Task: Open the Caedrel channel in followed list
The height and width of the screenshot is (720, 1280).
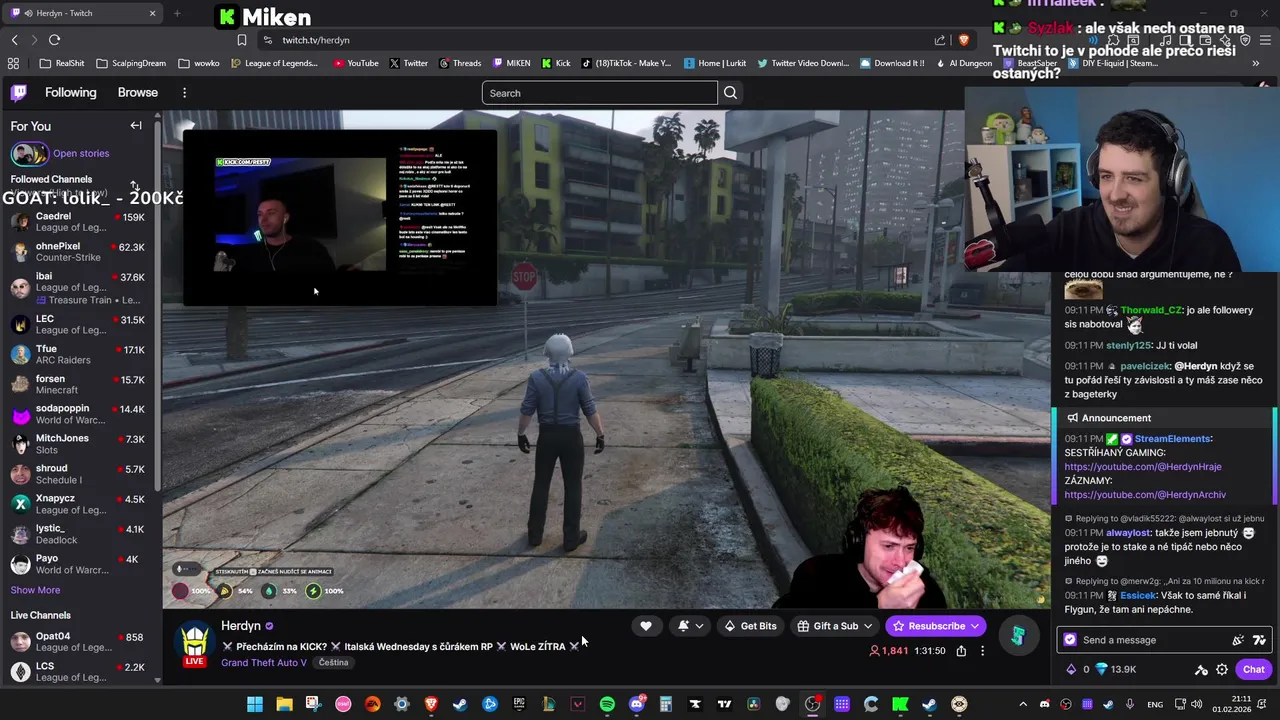Action: click(x=78, y=222)
